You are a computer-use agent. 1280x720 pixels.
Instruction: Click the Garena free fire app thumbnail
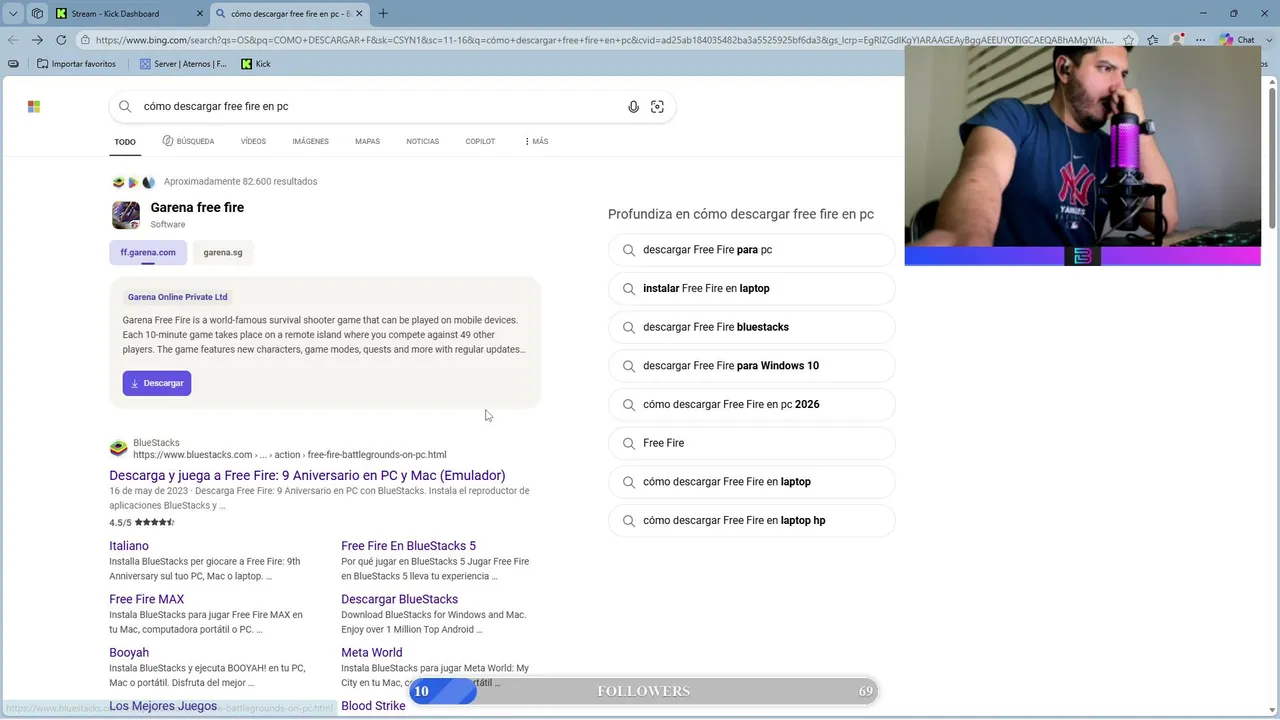pos(126,215)
